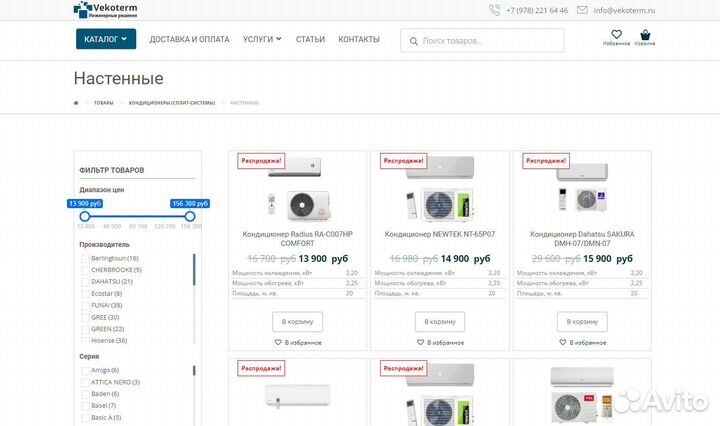
Task: Click the email envelope icon
Action: (582, 10)
